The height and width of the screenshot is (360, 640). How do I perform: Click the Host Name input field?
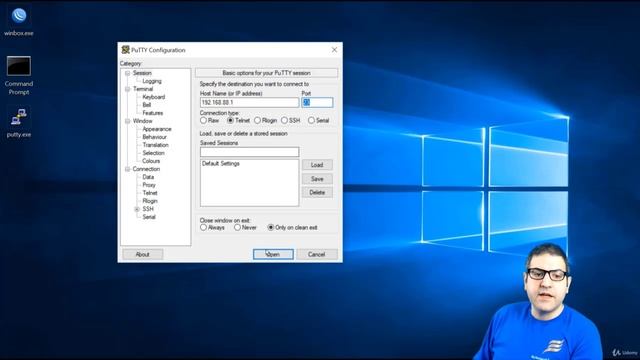(x=249, y=102)
